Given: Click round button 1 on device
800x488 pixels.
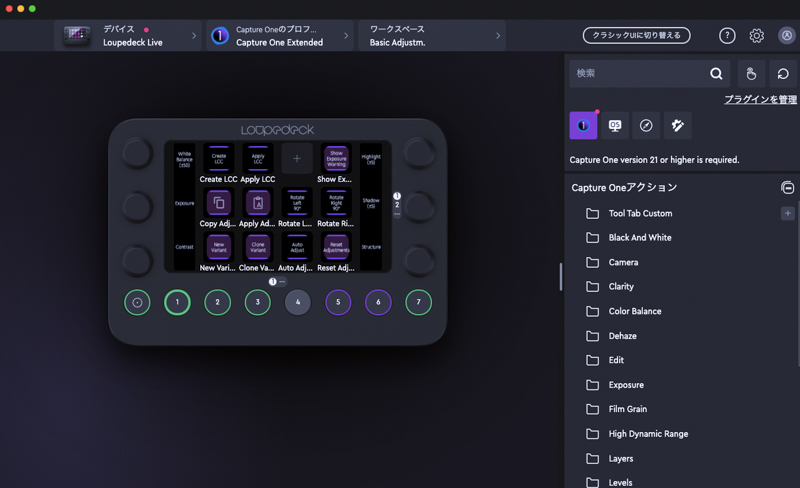Looking at the screenshot, I should [x=177, y=302].
